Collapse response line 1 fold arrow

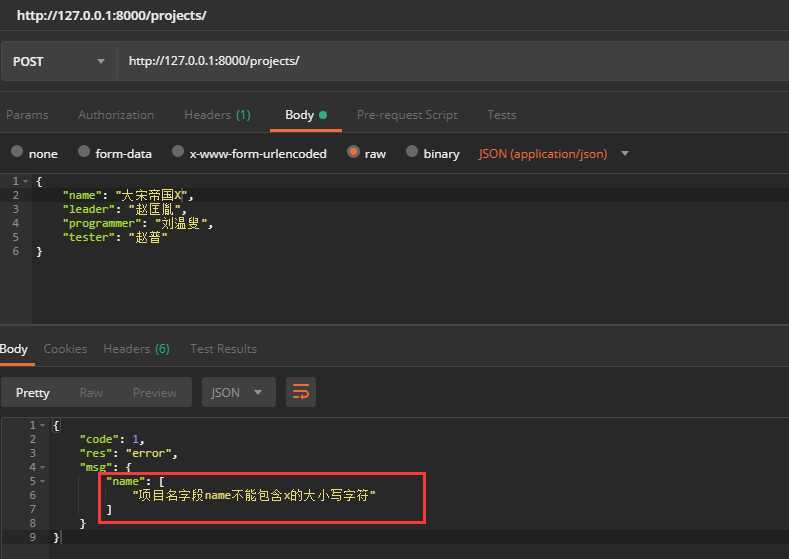coord(43,426)
